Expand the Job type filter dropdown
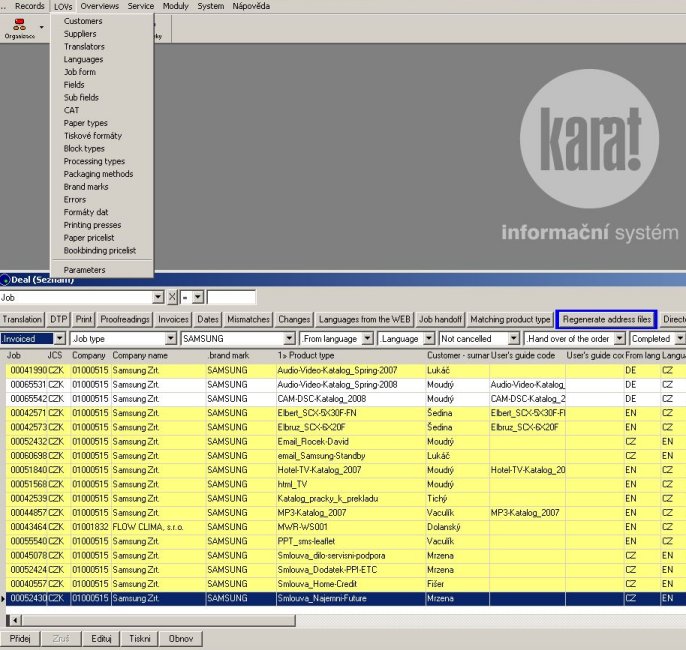Screen dimensions: 686x650 click(171, 339)
